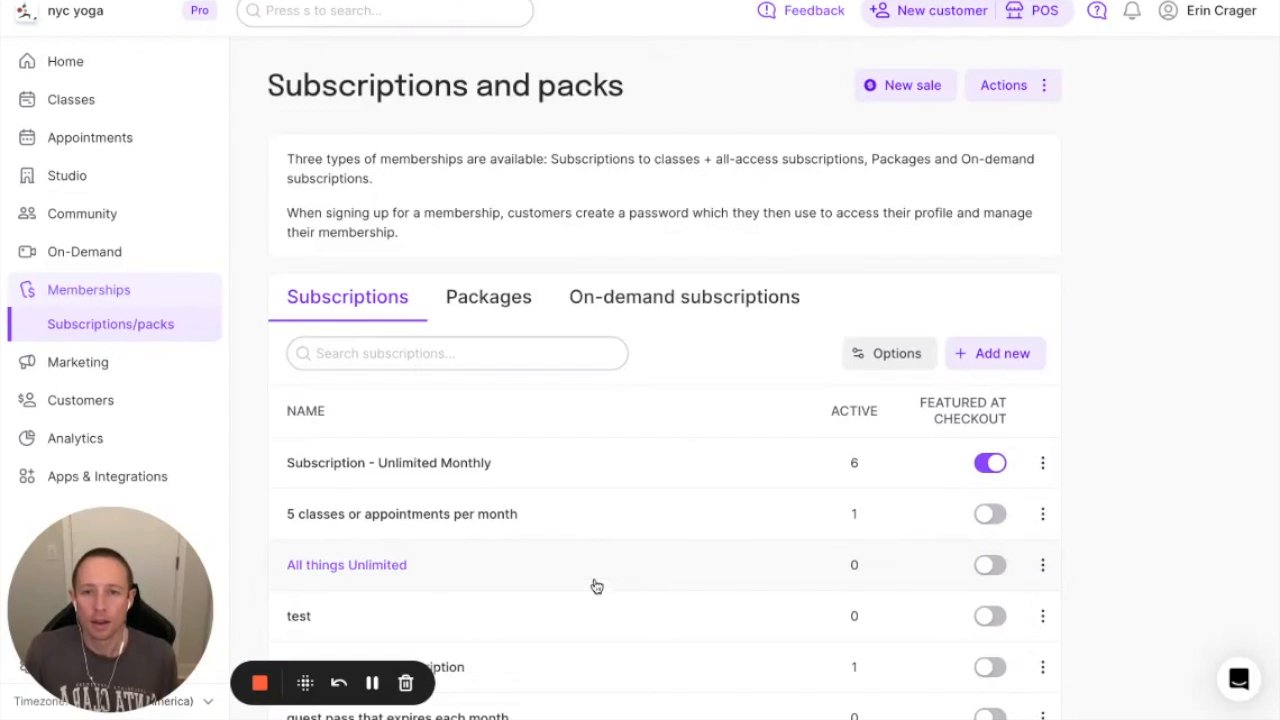Image resolution: width=1280 pixels, height=720 pixels.
Task: Switch to the Packages tab
Action: point(488,297)
